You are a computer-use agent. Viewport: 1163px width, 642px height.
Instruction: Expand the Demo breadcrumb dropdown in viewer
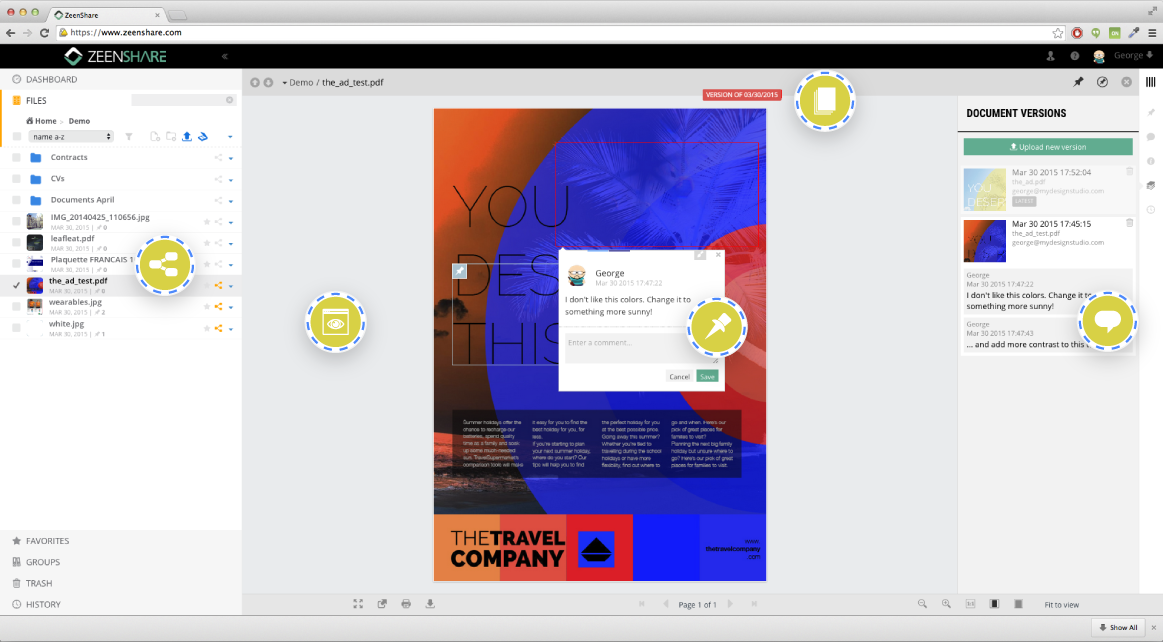[284, 83]
